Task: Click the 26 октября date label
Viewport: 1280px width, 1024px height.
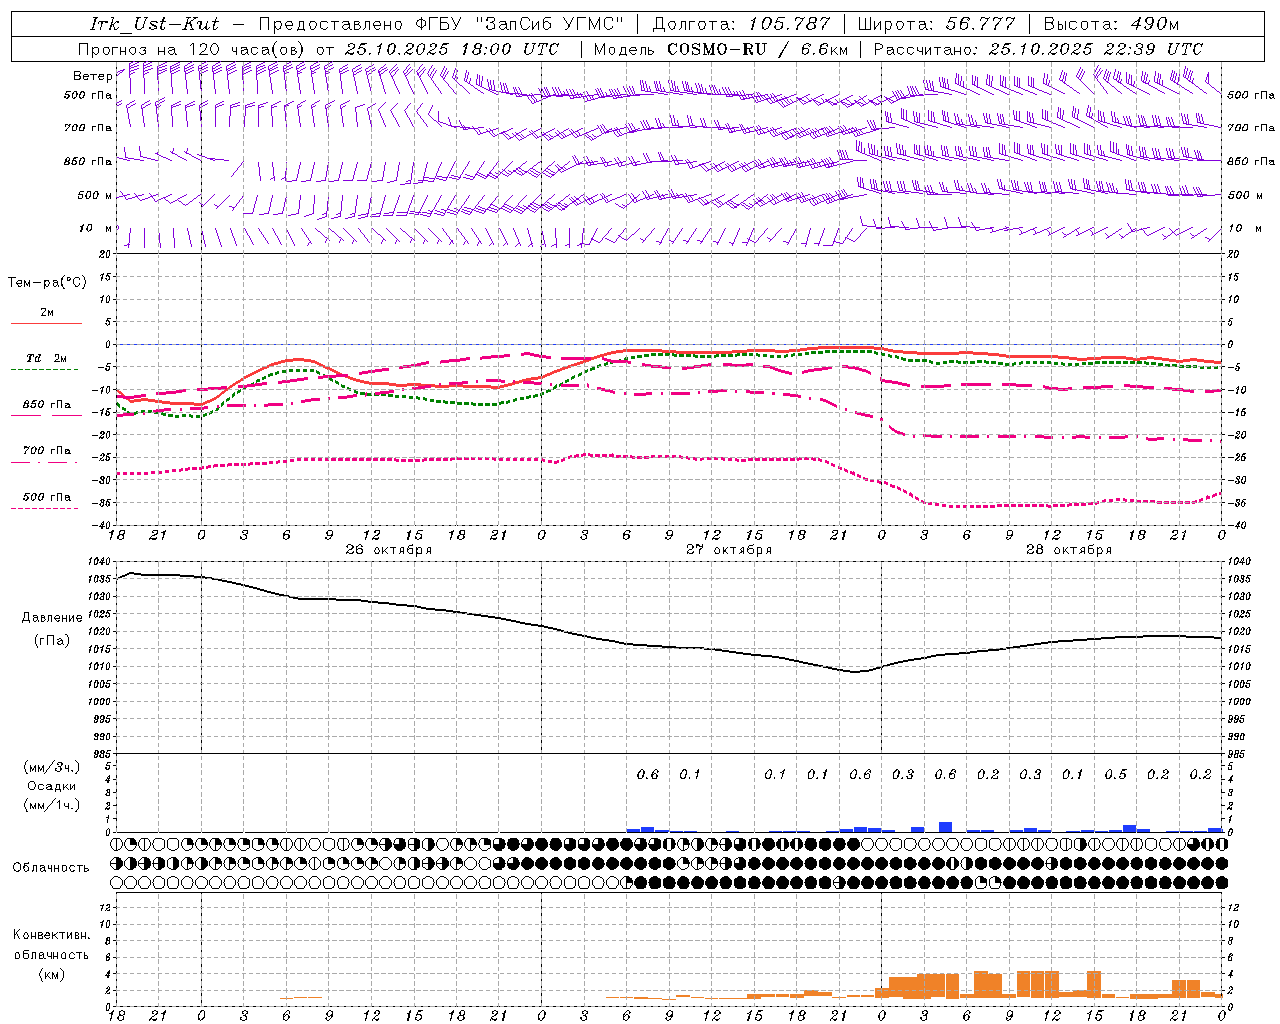Action: [389, 550]
